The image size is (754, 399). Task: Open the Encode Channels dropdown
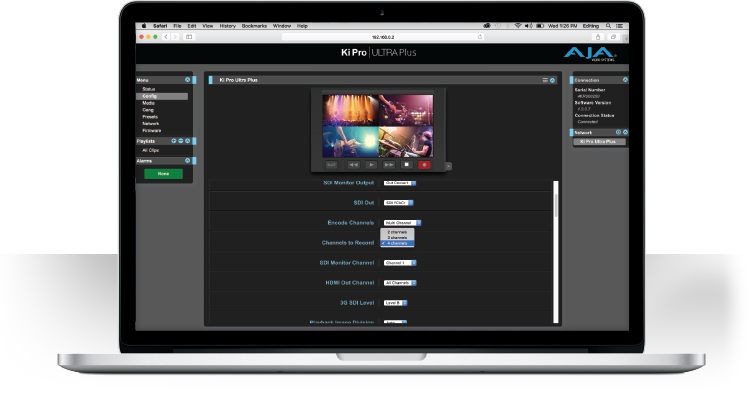coord(402,223)
